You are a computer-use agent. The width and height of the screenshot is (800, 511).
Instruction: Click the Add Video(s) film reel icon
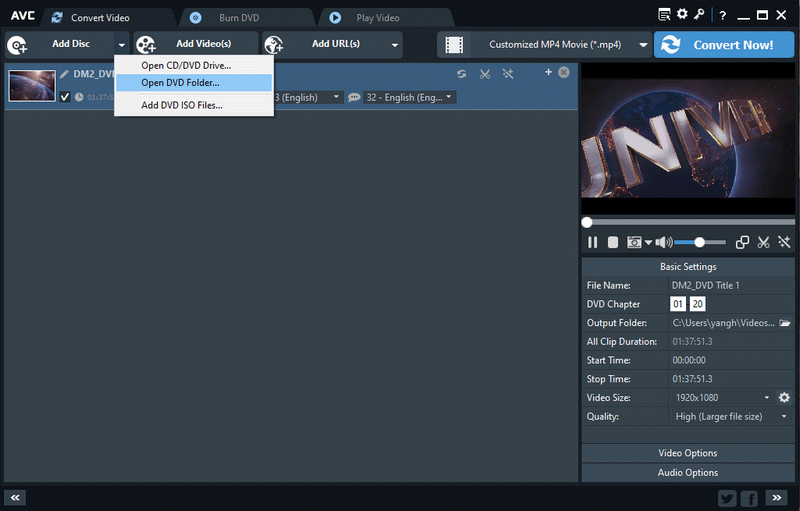pos(146,45)
